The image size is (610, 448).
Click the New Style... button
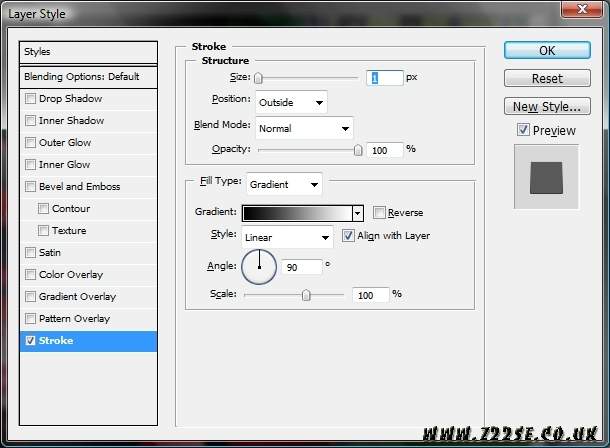[547, 107]
